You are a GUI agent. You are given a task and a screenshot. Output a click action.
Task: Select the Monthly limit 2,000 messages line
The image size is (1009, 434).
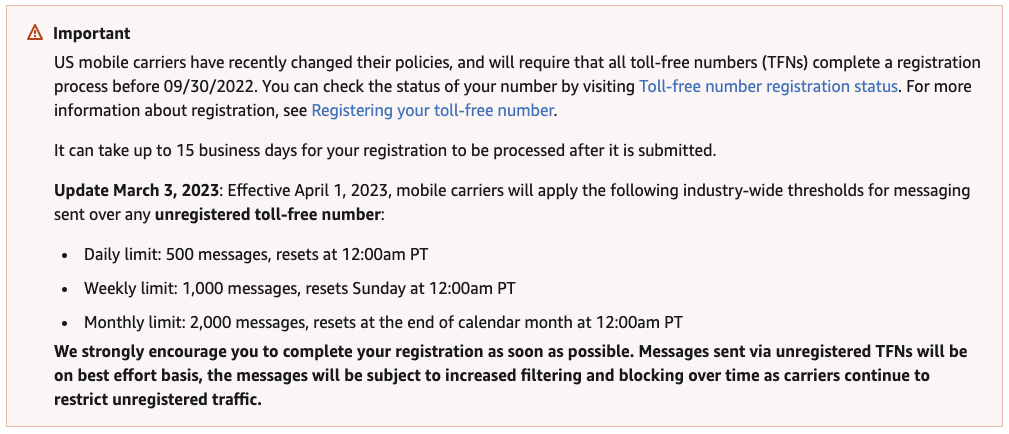(x=384, y=321)
